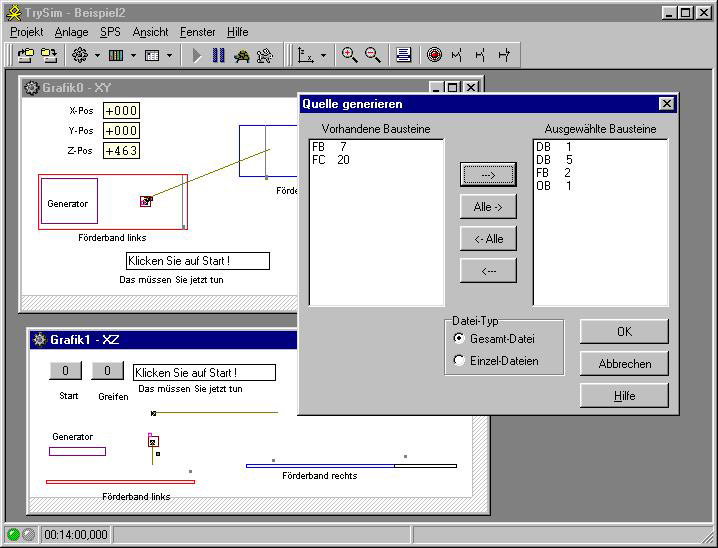Select the Gesamt-Datei radio button
Image resolution: width=718 pixels, height=548 pixels.
460,339
